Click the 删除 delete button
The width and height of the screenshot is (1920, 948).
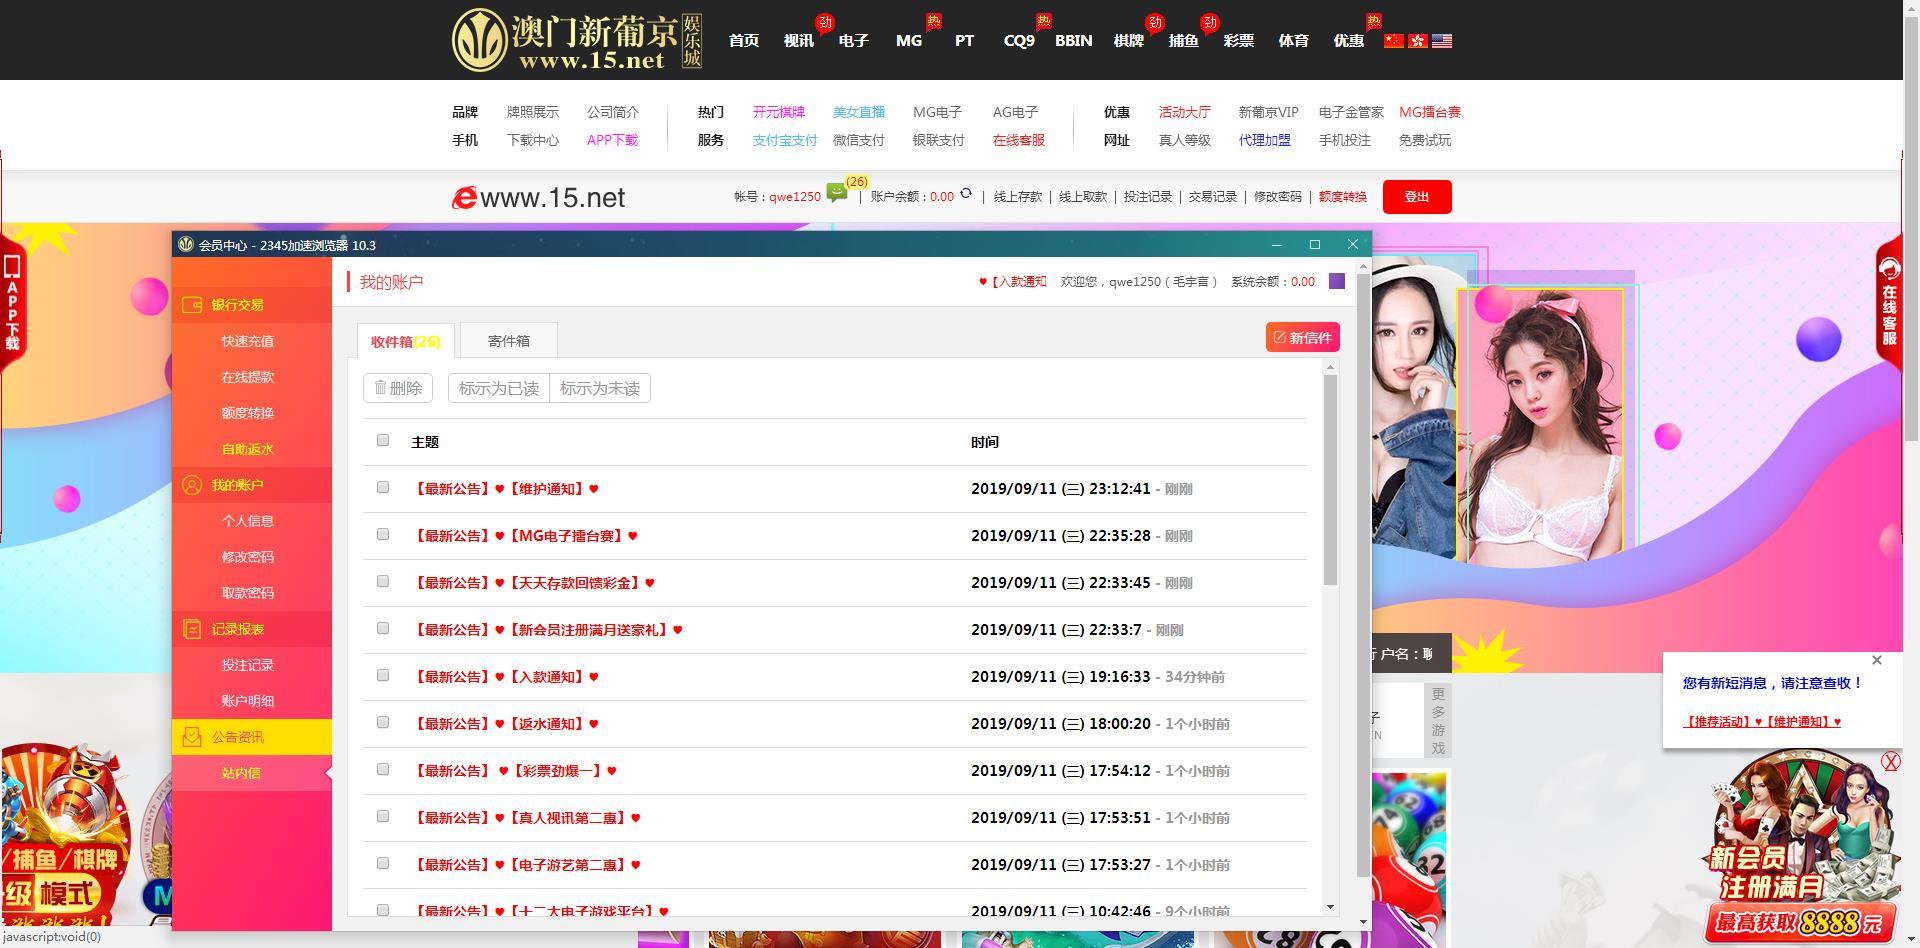click(x=398, y=388)
